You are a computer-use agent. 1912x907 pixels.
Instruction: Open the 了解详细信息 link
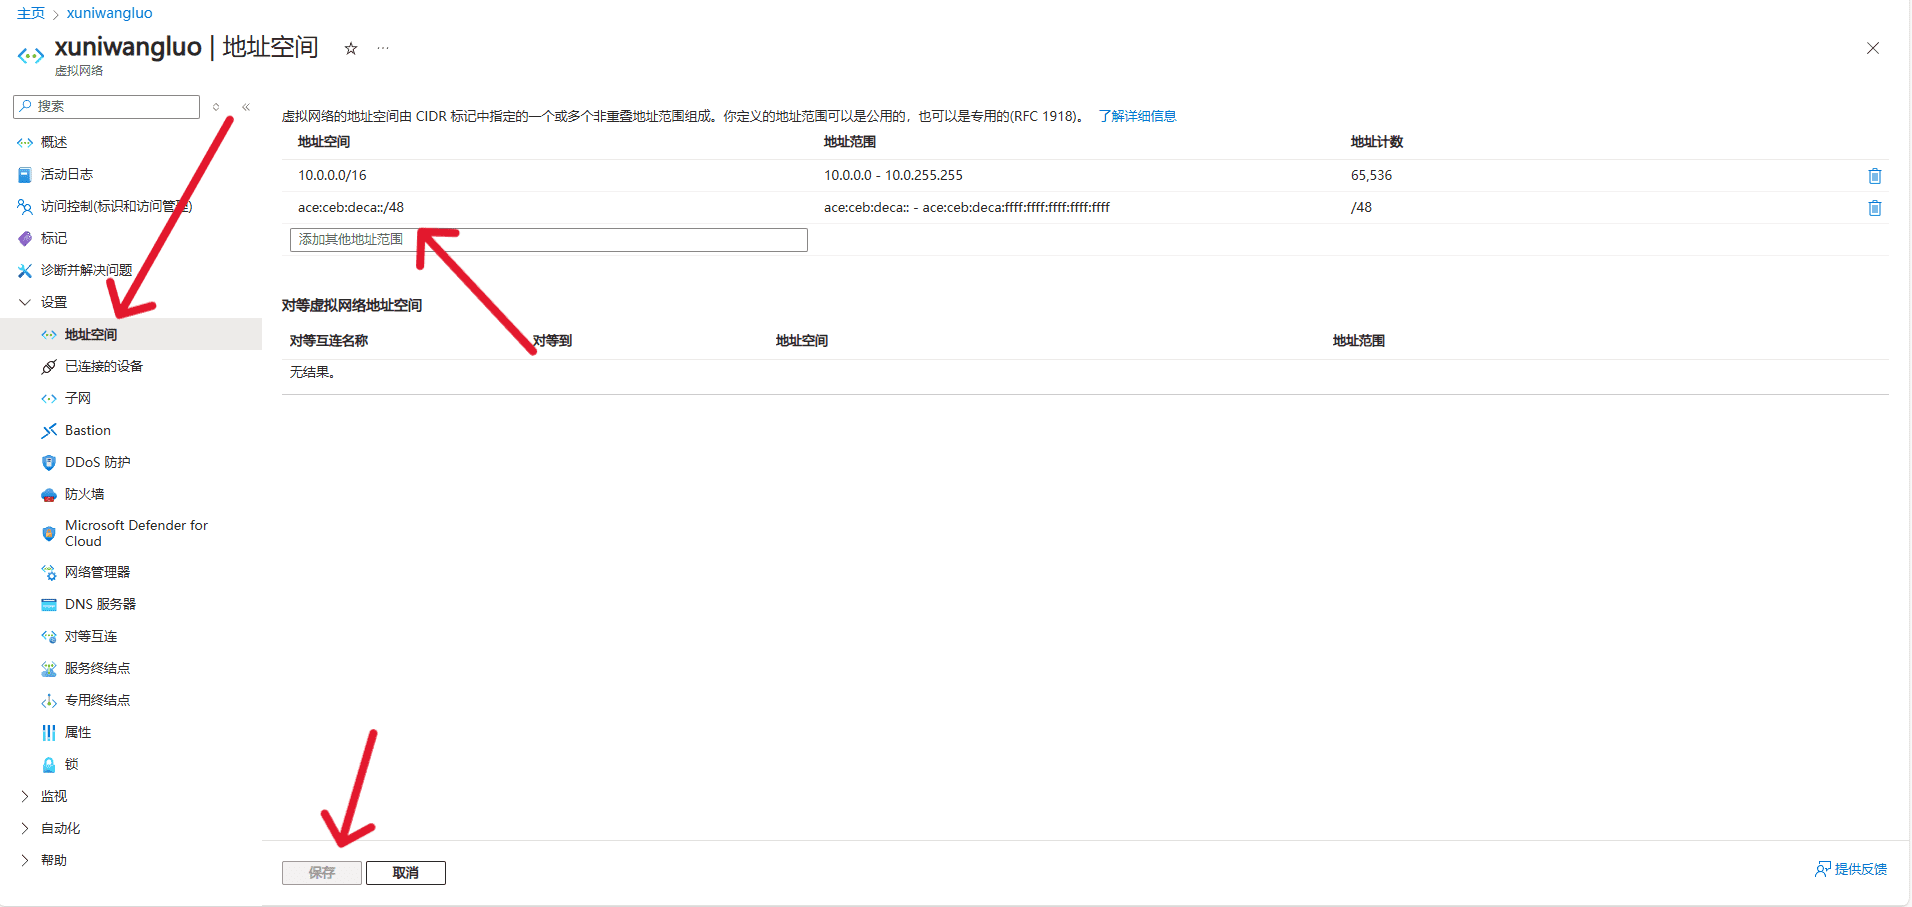pyautogui.click(x=1136, y=115)
